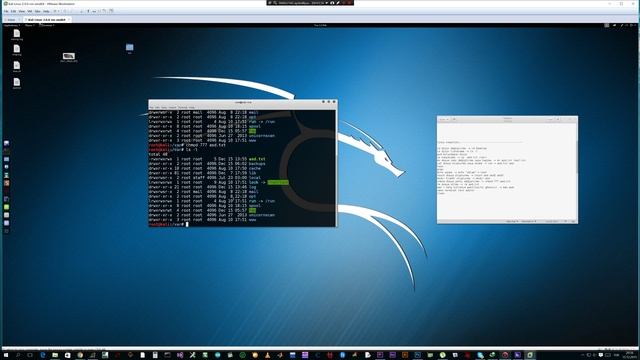Image resolution: width=640 pixels, height=360 pixels.
Task: Open the terminal window Edit menu
Action: coord(157,107)
